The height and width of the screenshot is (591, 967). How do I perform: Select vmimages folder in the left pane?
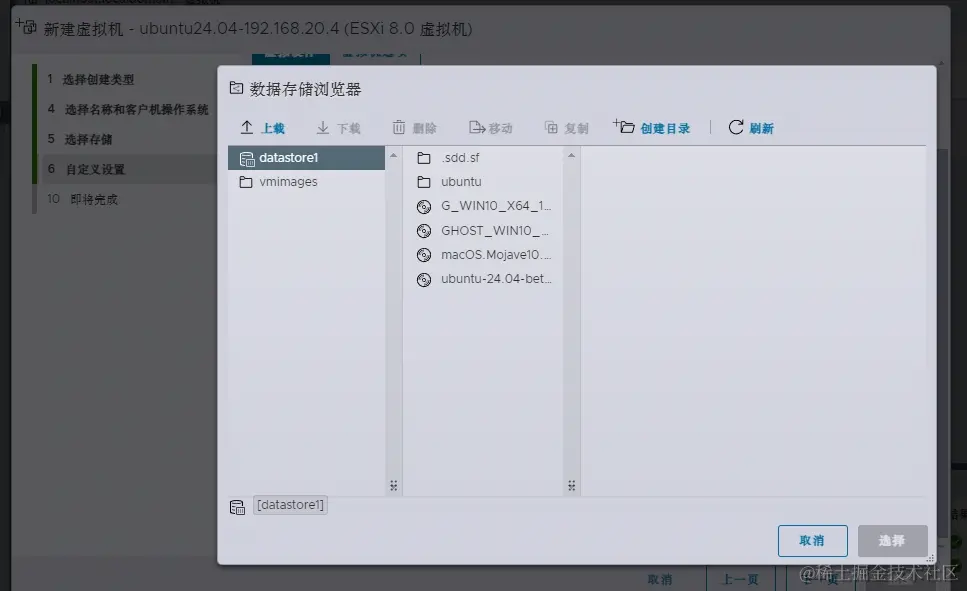[x=307, y=182]
